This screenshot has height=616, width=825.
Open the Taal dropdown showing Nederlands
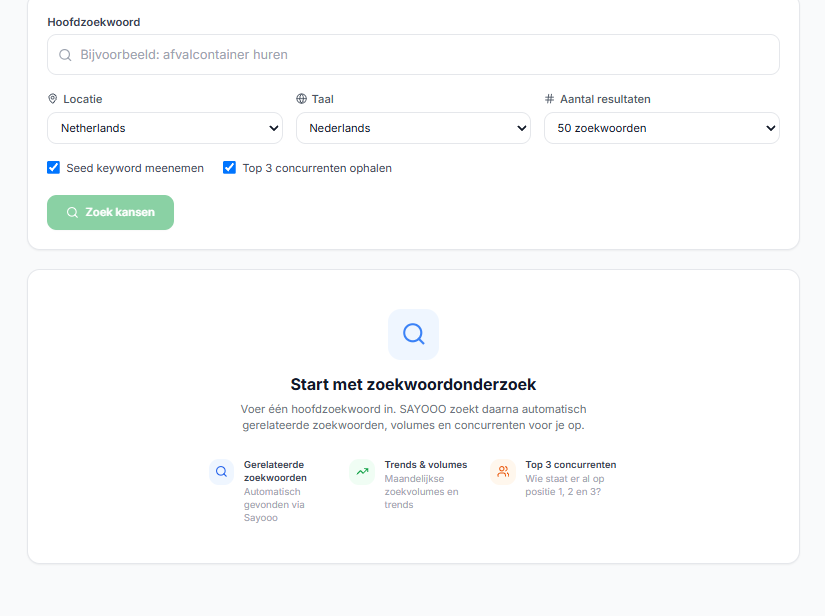pos(413,128)
